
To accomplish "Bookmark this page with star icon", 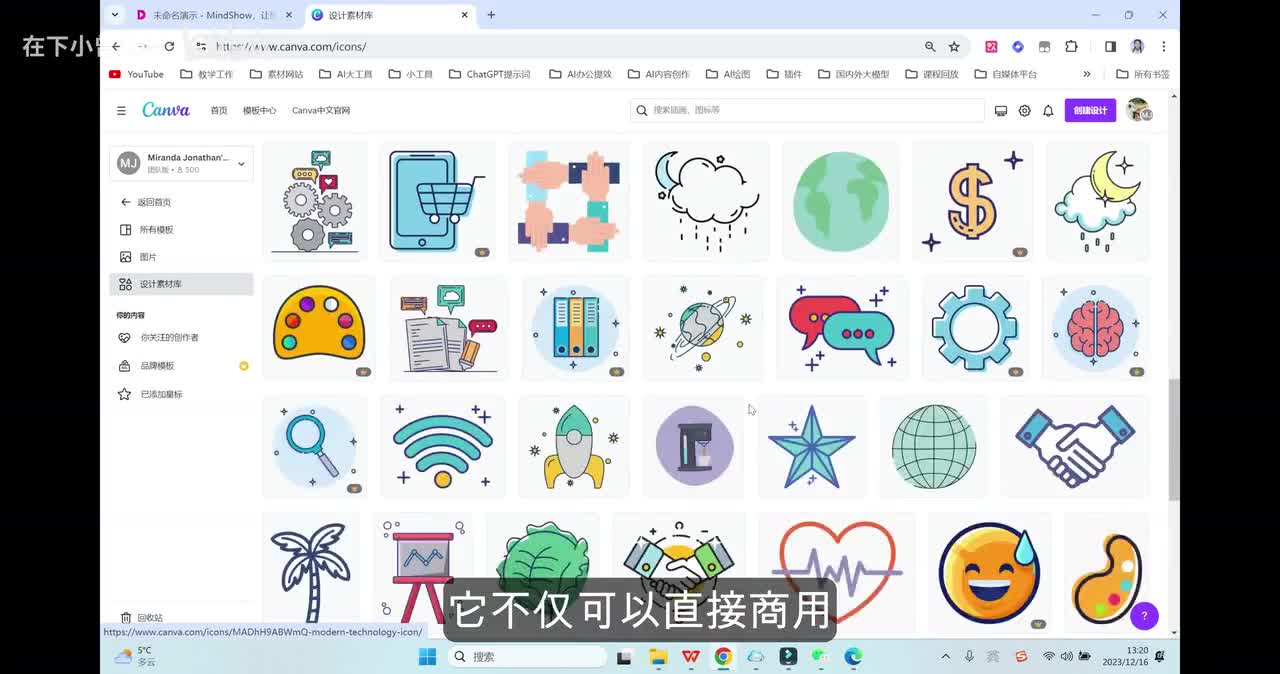I will pyautogui.click(x=954, y=47).
